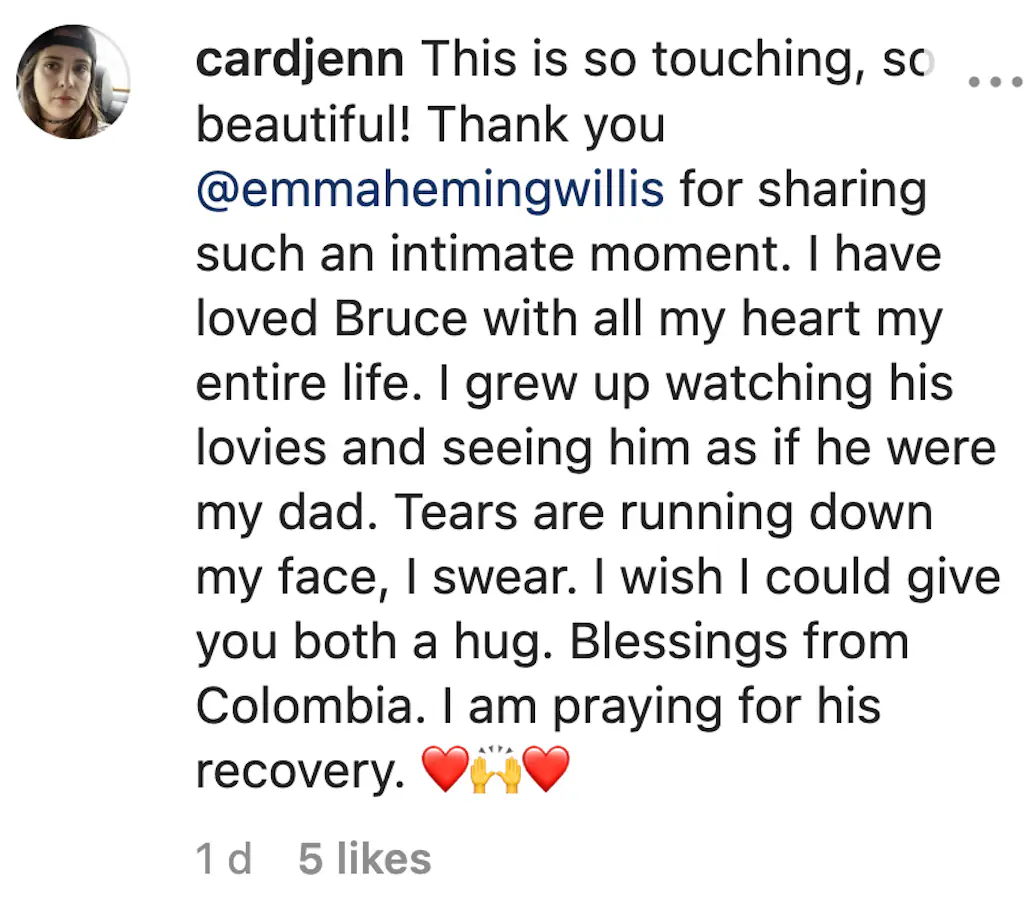Open the three-dot more options menu
Viewport: 1024px width, 912px height.
[x=991, y=83]
